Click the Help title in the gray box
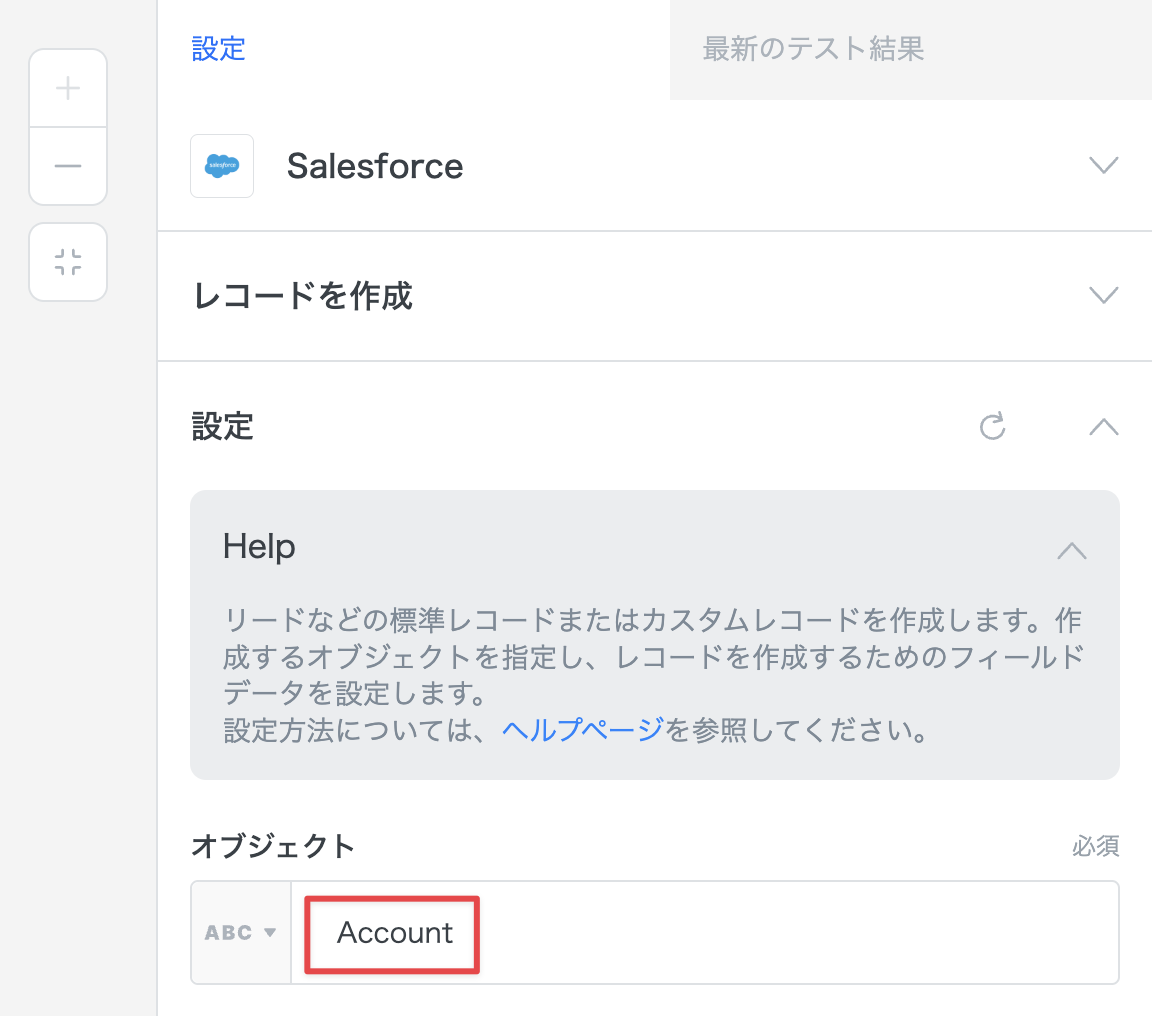The height and width of the screenshot is (1016, 1152). 259,547
